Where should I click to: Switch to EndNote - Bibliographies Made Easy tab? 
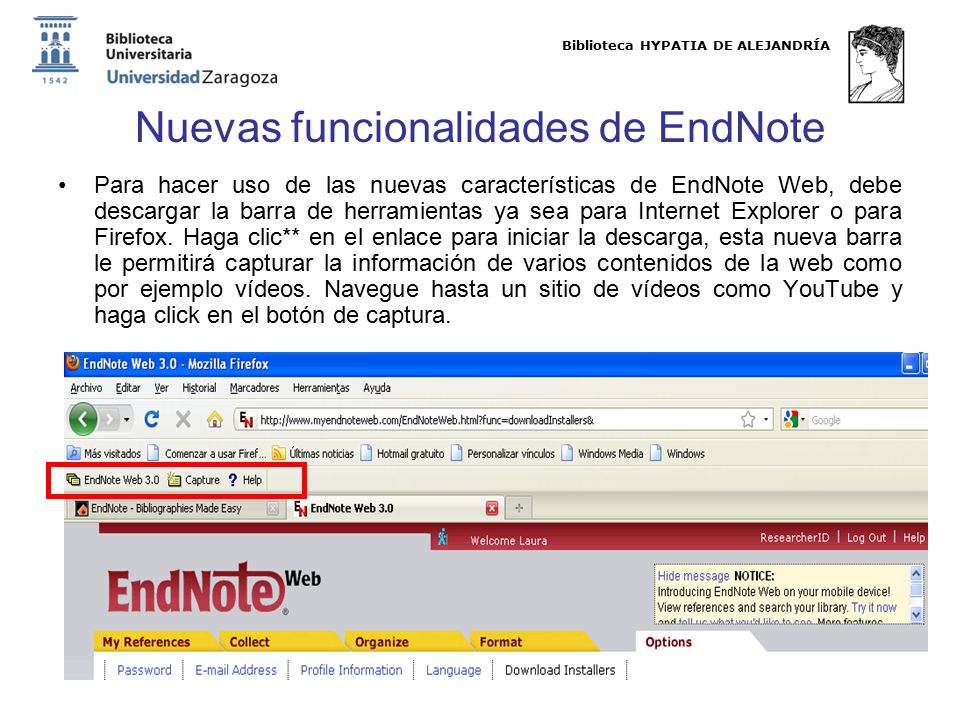click(168, 508)
